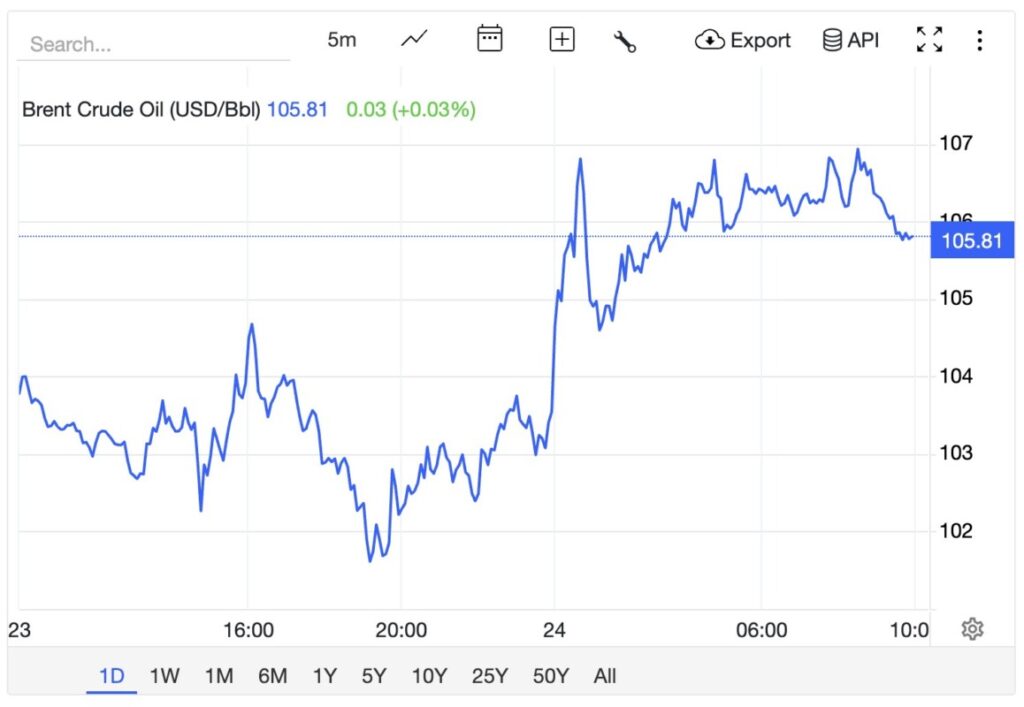Toggle fullscreen chart view
1024x707 pixels.
pyautogui.click(x=929, y=40)
